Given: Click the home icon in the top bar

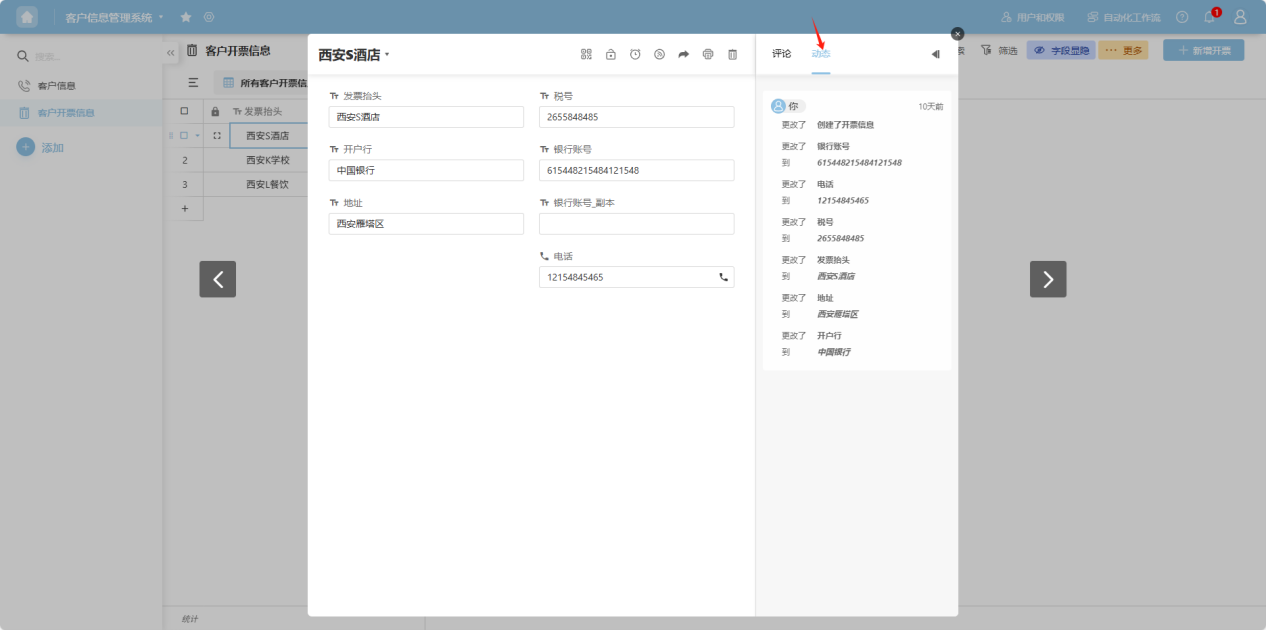Looking at the screenshot, I should click(x=27, y=17).
